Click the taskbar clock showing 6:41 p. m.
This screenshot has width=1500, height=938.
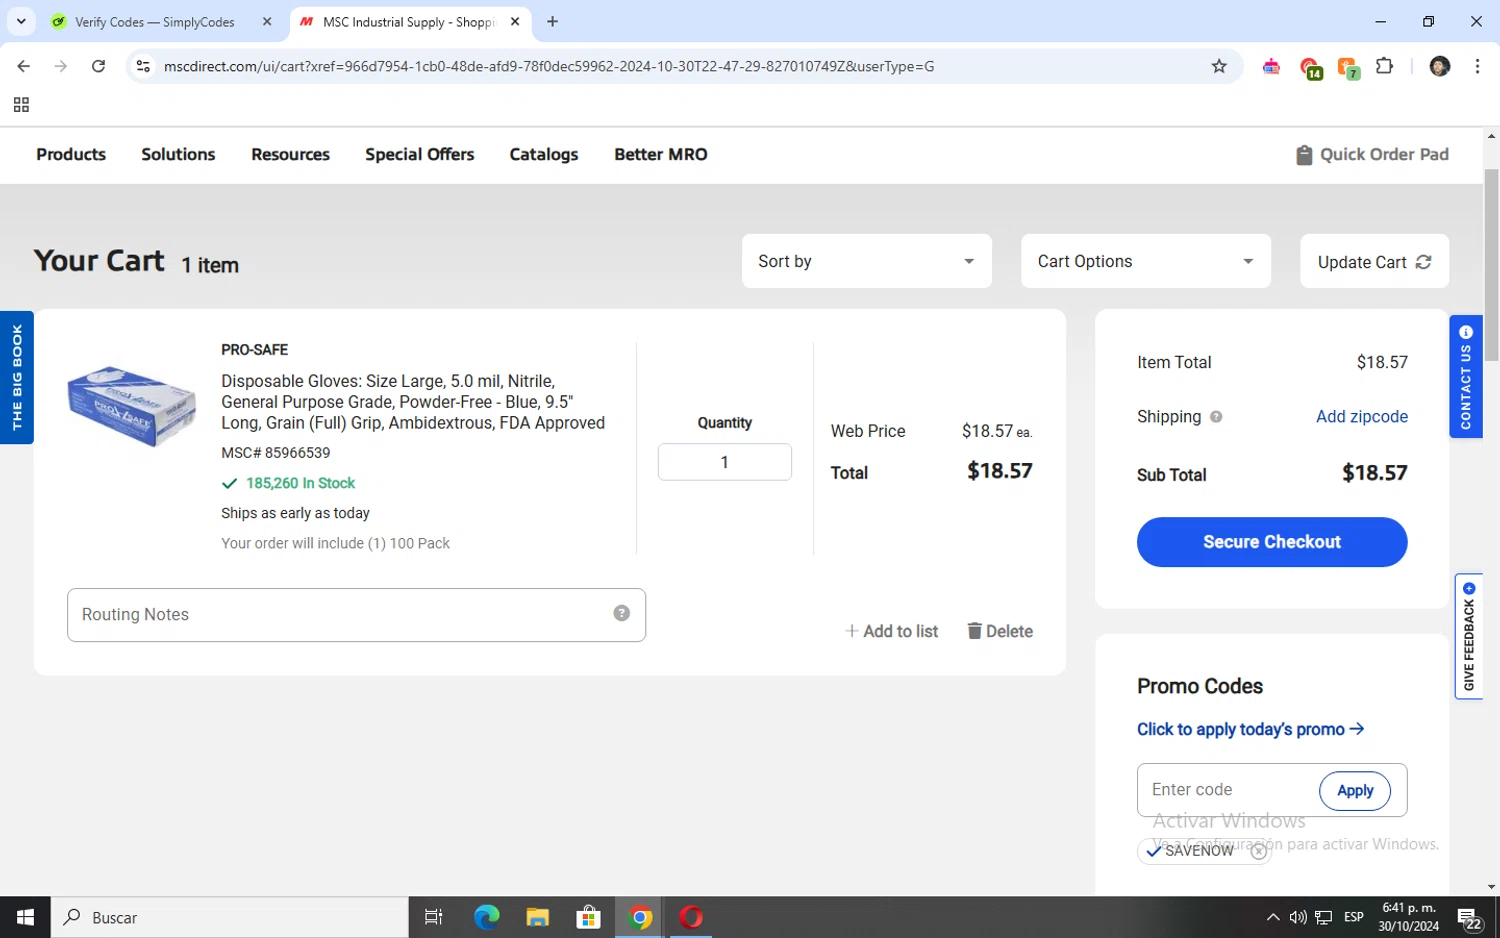pos(1409,917)
